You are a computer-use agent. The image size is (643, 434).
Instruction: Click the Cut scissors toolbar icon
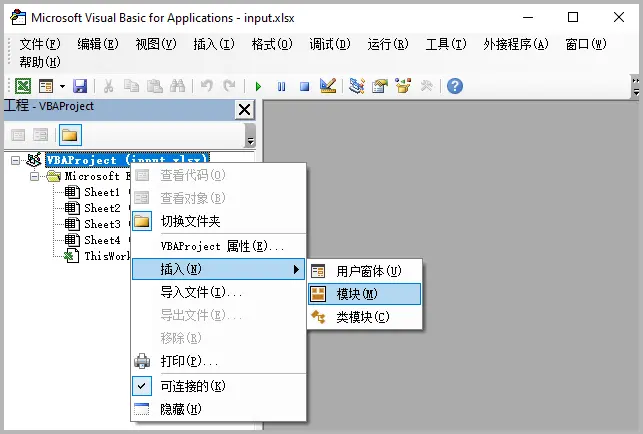(x=108, y=86)
